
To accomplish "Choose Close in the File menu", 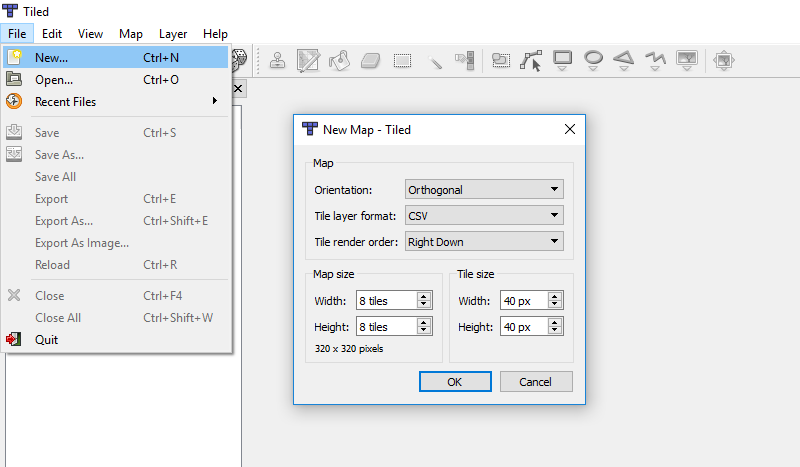I will 116,296.
